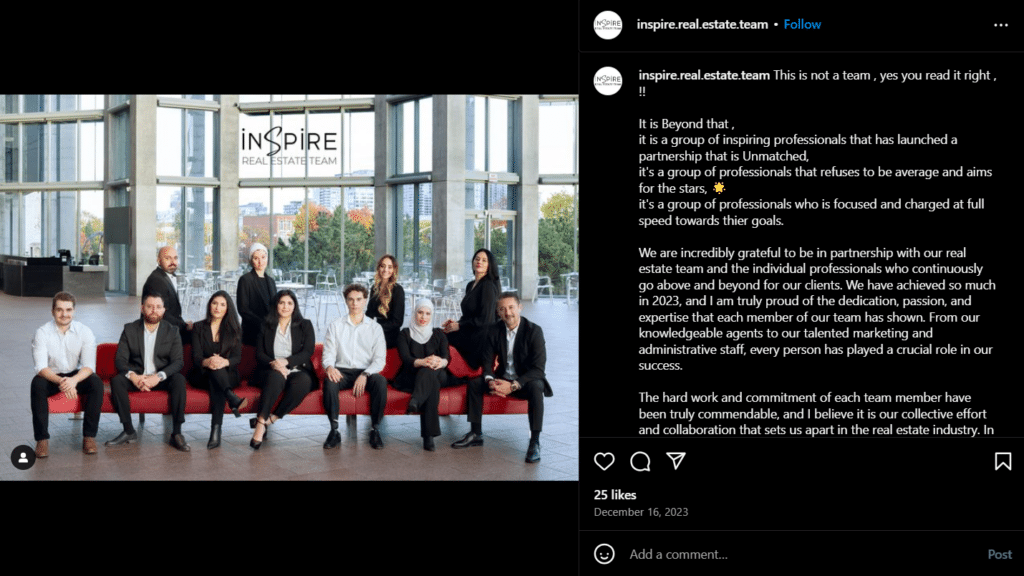Click the header profile avatar
Image resolution: width=1024 pixels, height=576 pixels.
pyautogui.click(x=607, y=25)
